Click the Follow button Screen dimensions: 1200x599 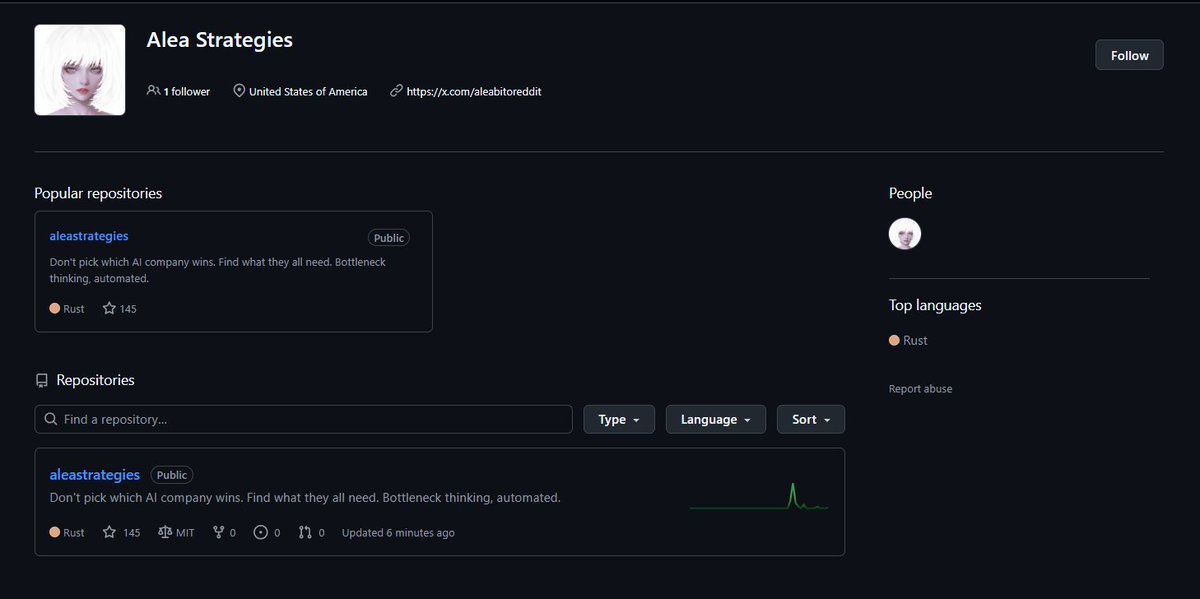[x=1129, y=56]
